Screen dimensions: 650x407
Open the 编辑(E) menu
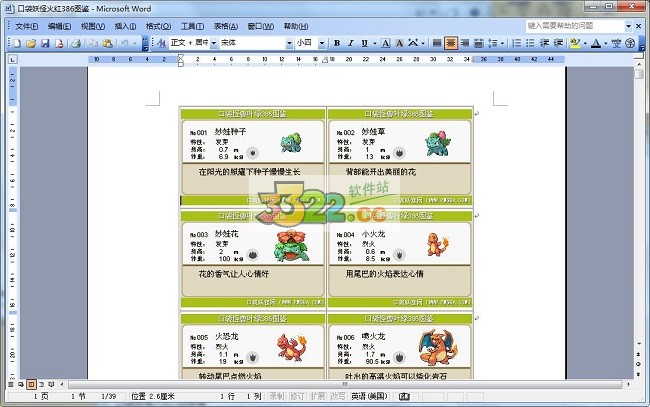[x=59, y=26]
